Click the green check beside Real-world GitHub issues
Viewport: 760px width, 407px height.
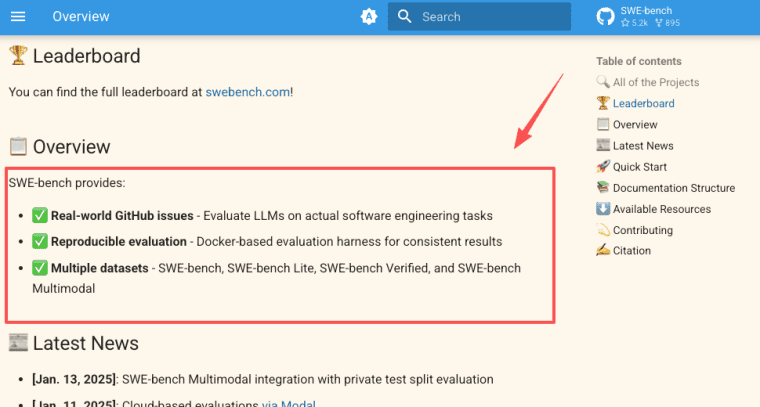[x=40, y=215]
